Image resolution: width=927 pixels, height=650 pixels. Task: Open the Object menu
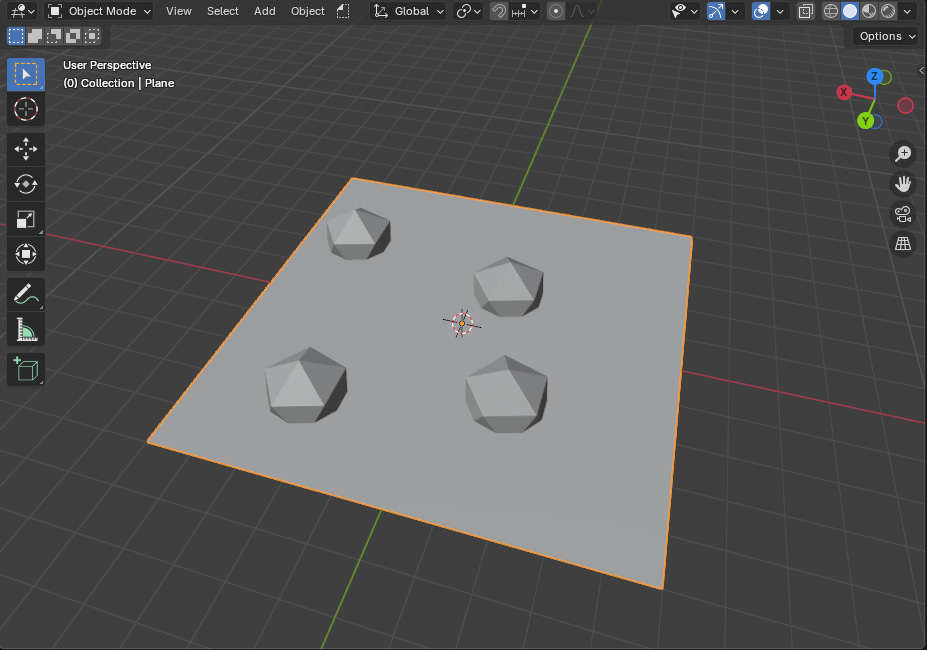coord(307,11)
